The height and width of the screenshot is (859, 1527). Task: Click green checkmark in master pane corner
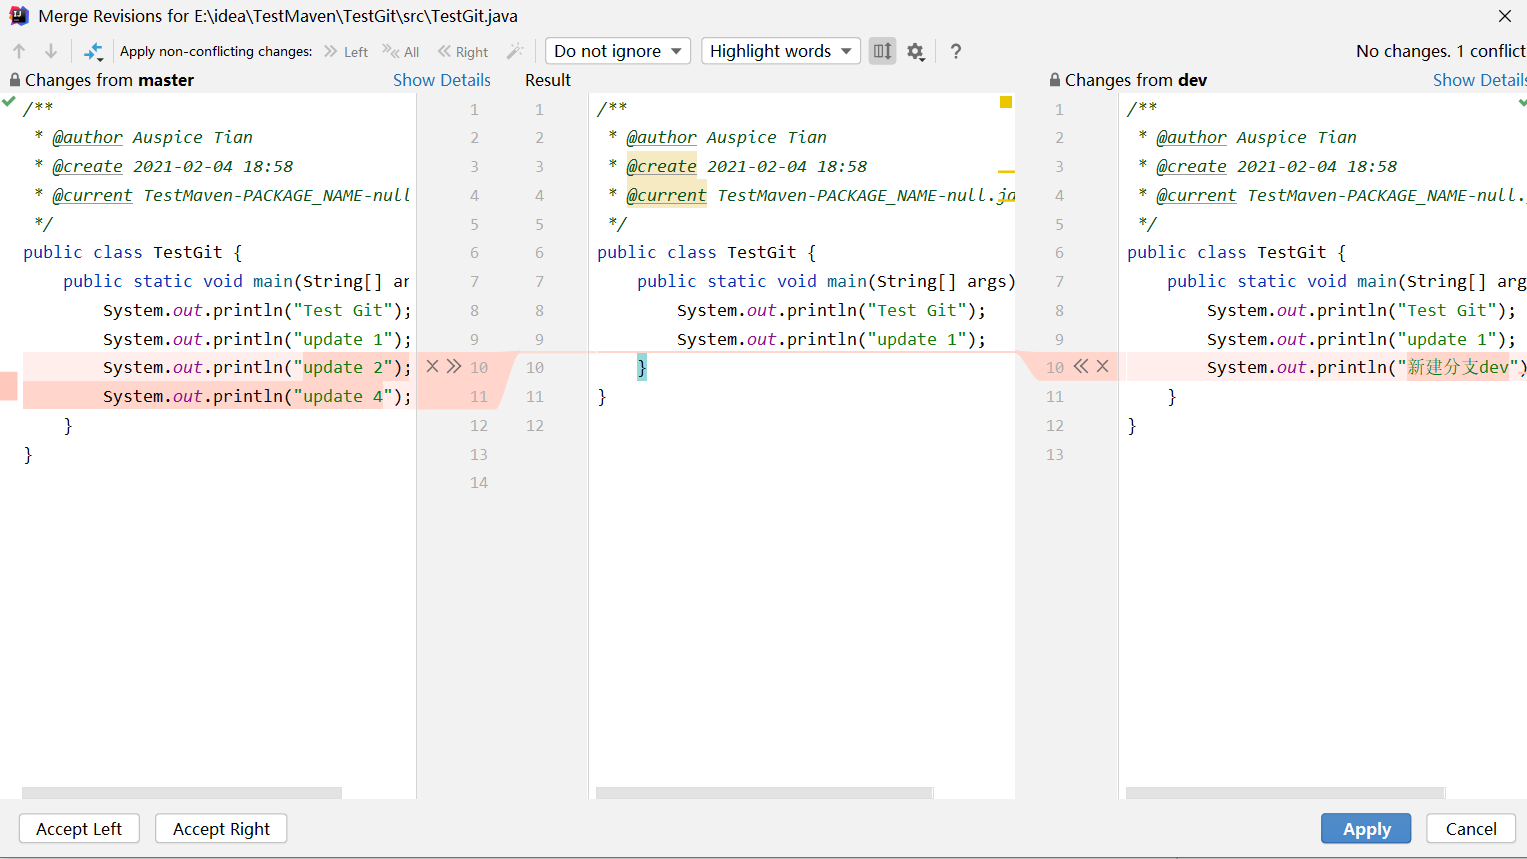[x=9, y=101]
